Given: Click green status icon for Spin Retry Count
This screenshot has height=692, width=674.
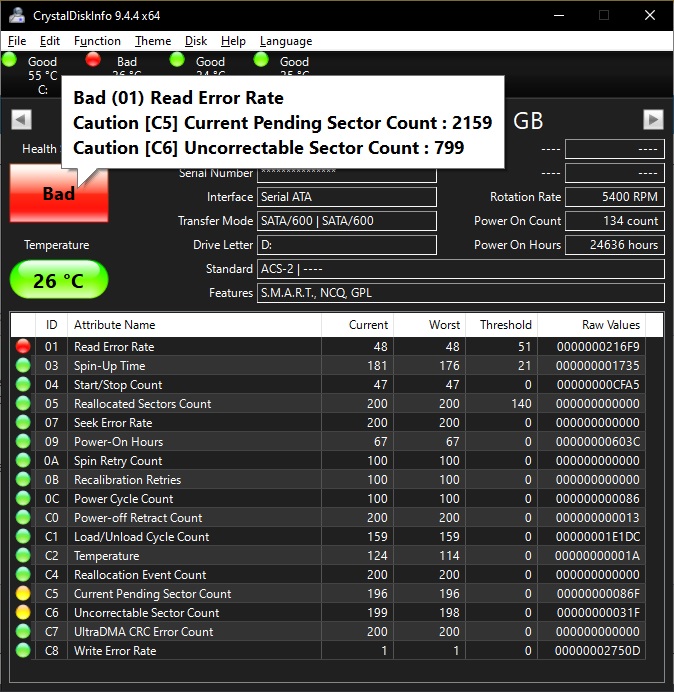Looking at the screenshot, I should click(23, 460).
